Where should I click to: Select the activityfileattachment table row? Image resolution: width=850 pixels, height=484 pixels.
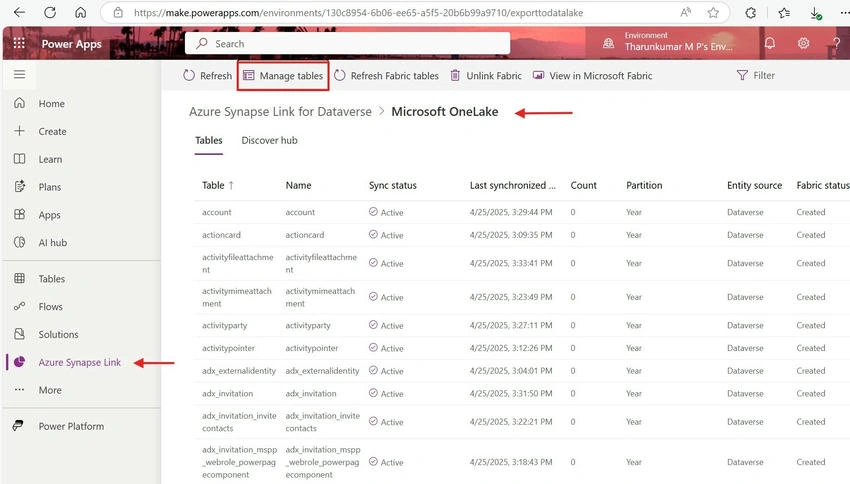click(521, 263)
